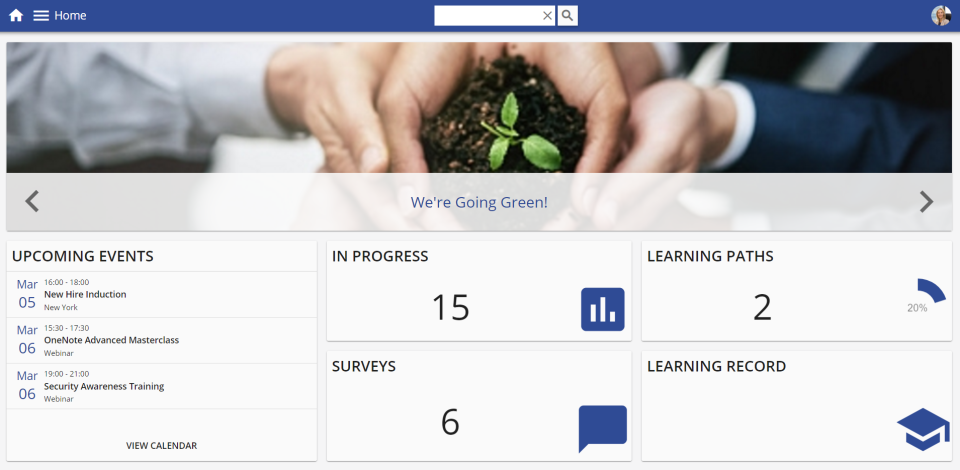The image size is (960, 470).
Task: Click the 20% progress dial in Learning Paths
Action: tap(926, 297)
